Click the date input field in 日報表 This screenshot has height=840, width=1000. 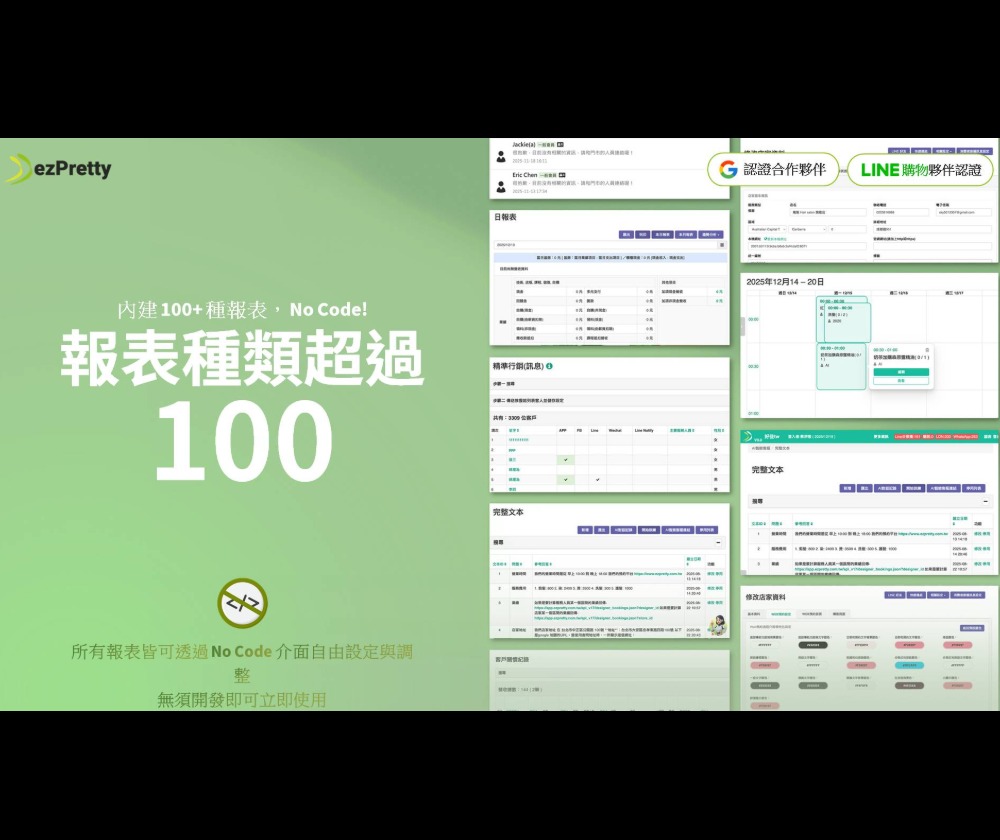coord(606,245)
